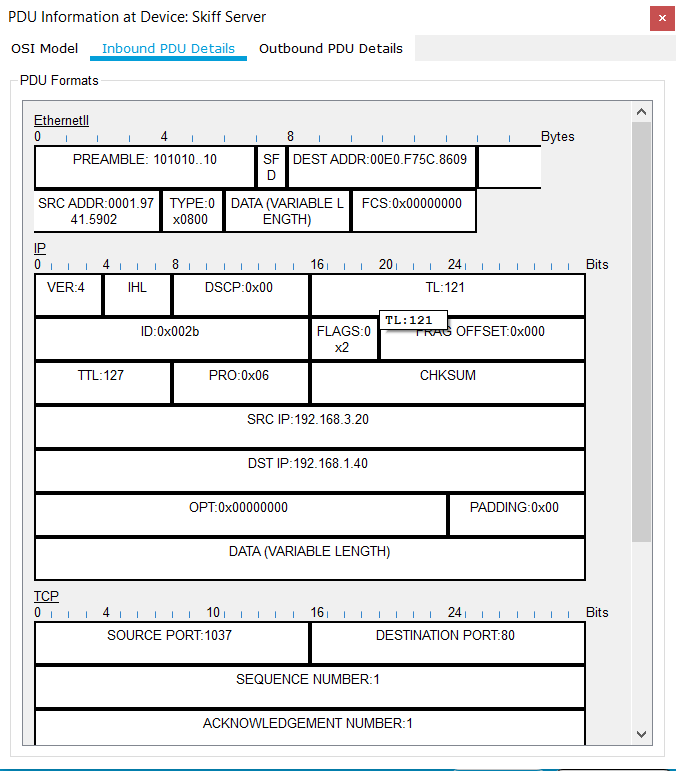Click OPT:0x00000000 field
The height and width of the screenshot is (771, 676).
tap(241, 515)
